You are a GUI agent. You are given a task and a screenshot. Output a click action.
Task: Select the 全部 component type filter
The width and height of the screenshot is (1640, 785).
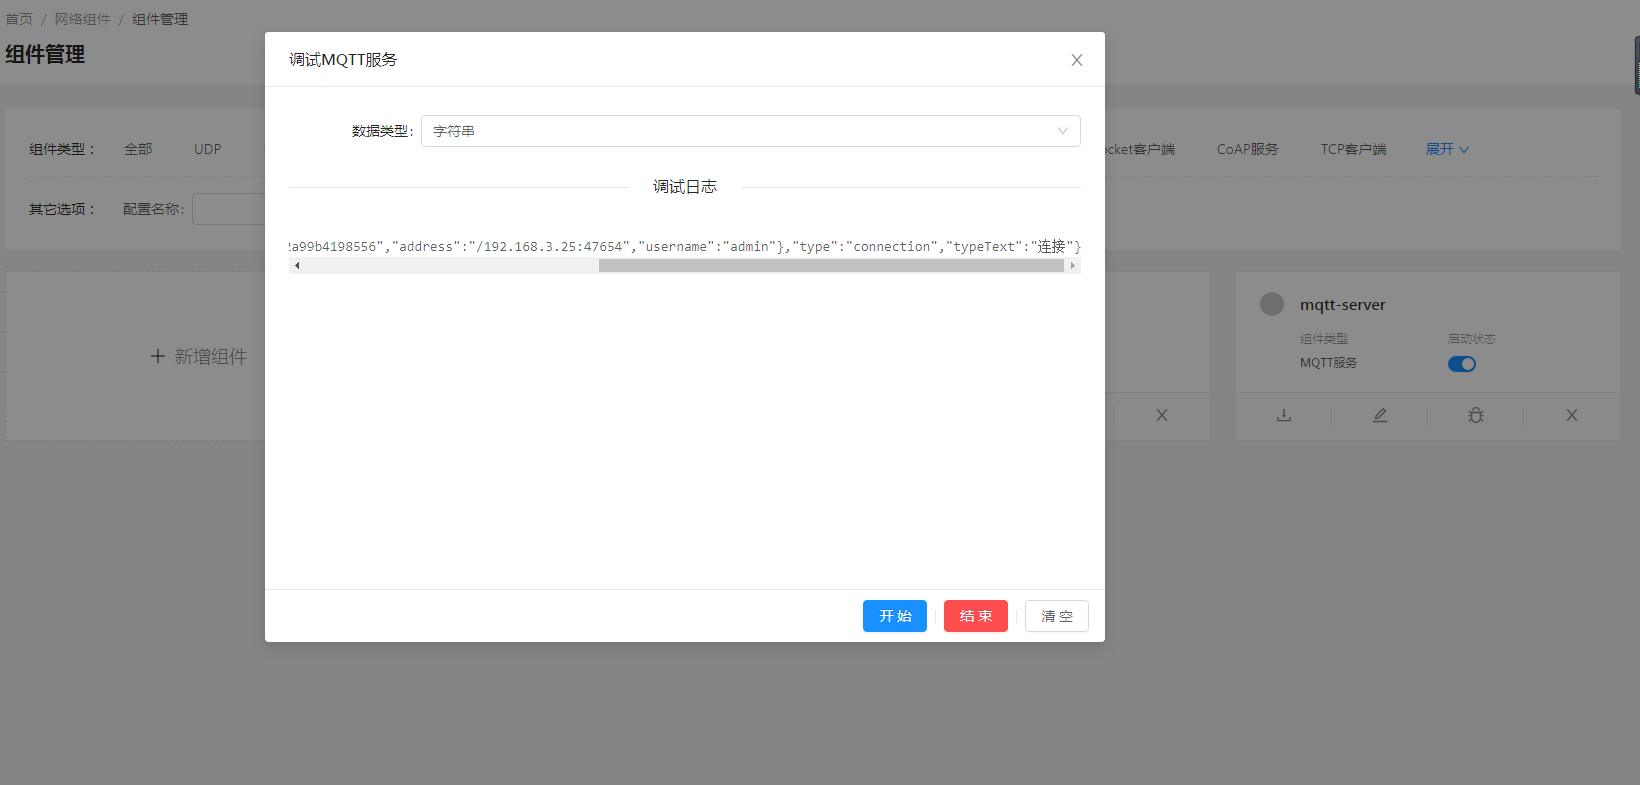(x=138, y=149)
